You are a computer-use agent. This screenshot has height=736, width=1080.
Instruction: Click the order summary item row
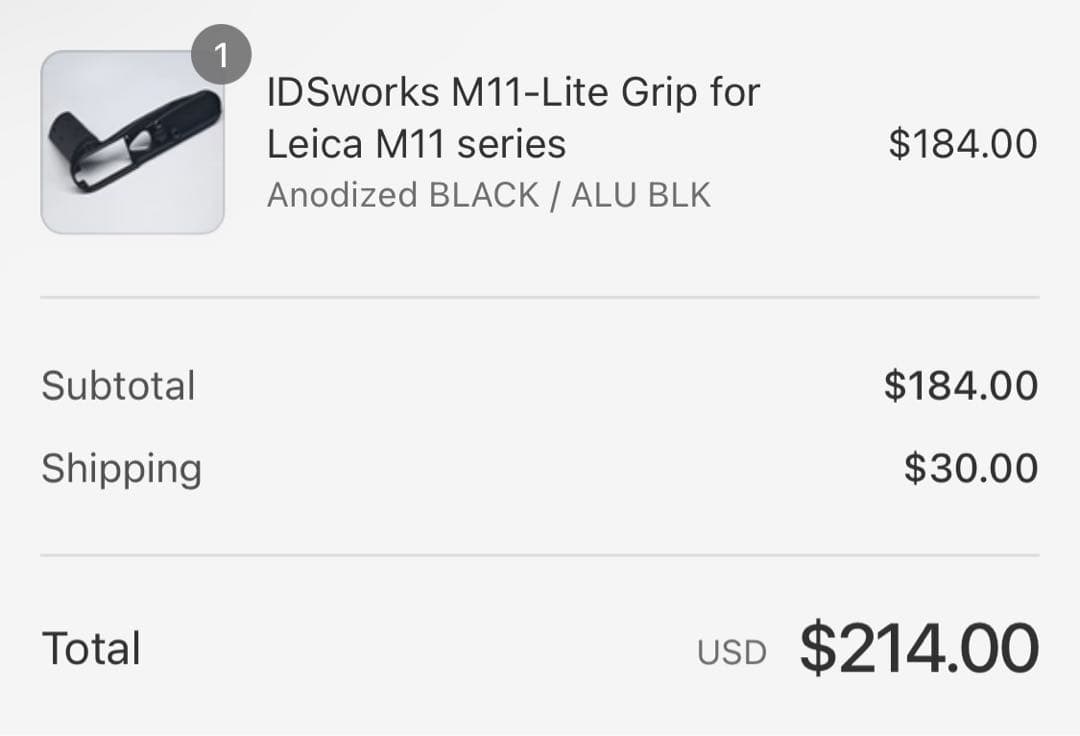(540, 145)
